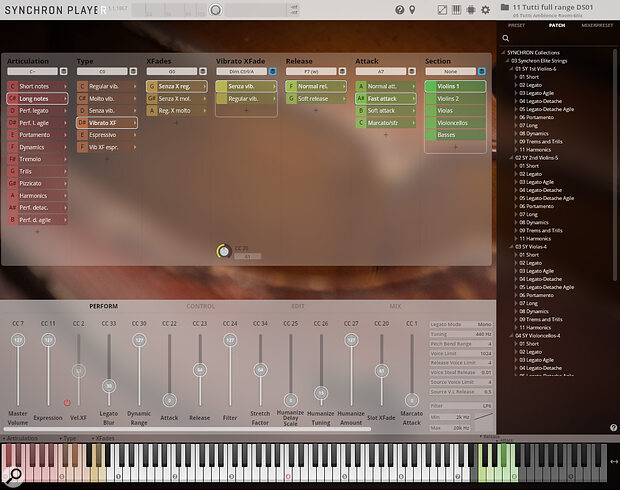Click the Slot XFade CC 20 slider knob
The height and width of the screenshot is (490, 620).
tap(382, 371)
